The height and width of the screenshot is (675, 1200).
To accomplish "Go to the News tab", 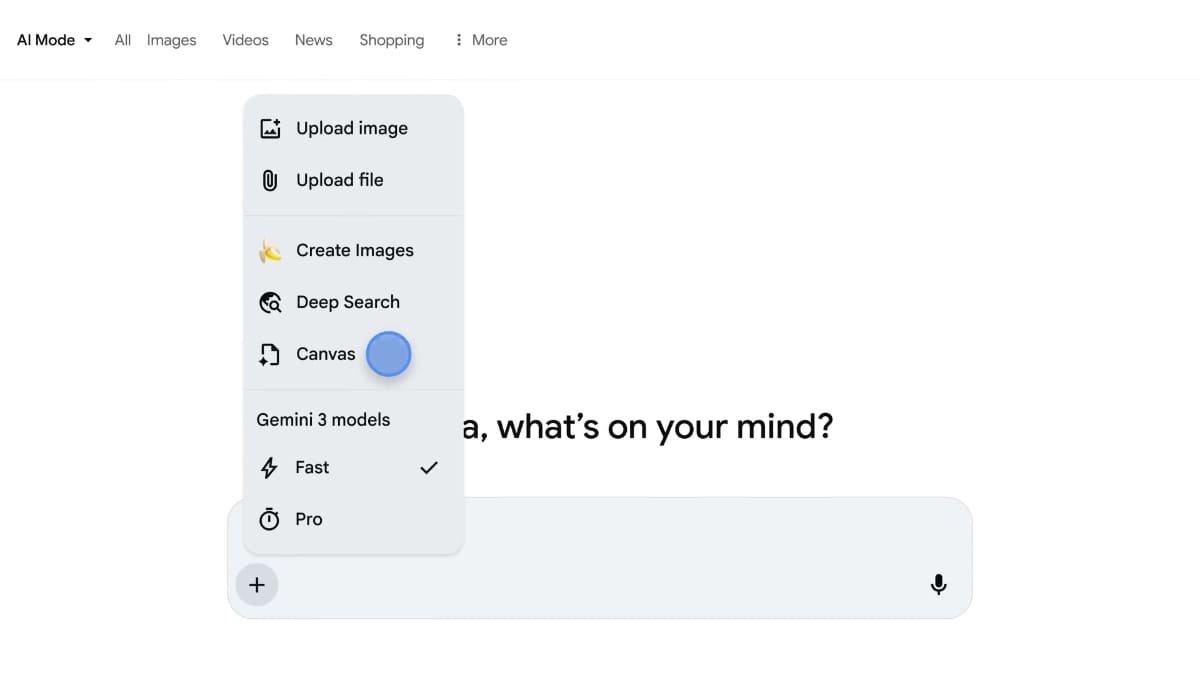I will [313, 40].
